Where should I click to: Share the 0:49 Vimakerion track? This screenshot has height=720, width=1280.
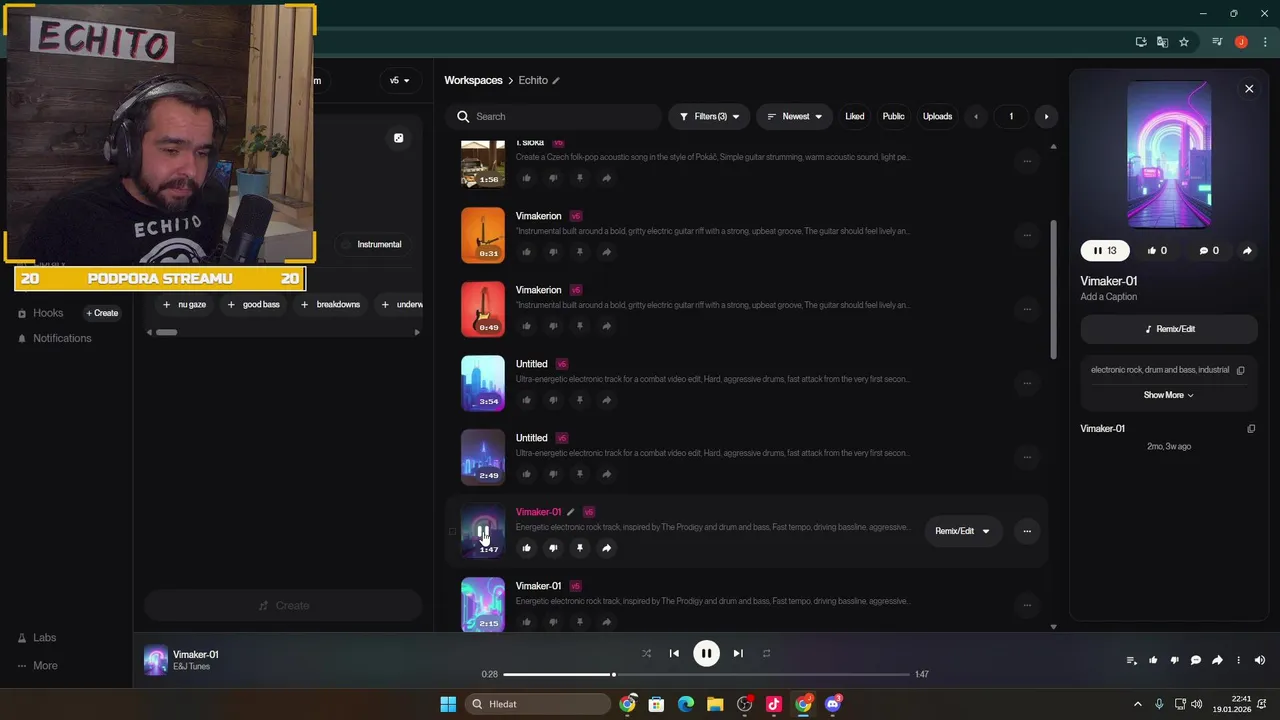[x=606, y=326]
